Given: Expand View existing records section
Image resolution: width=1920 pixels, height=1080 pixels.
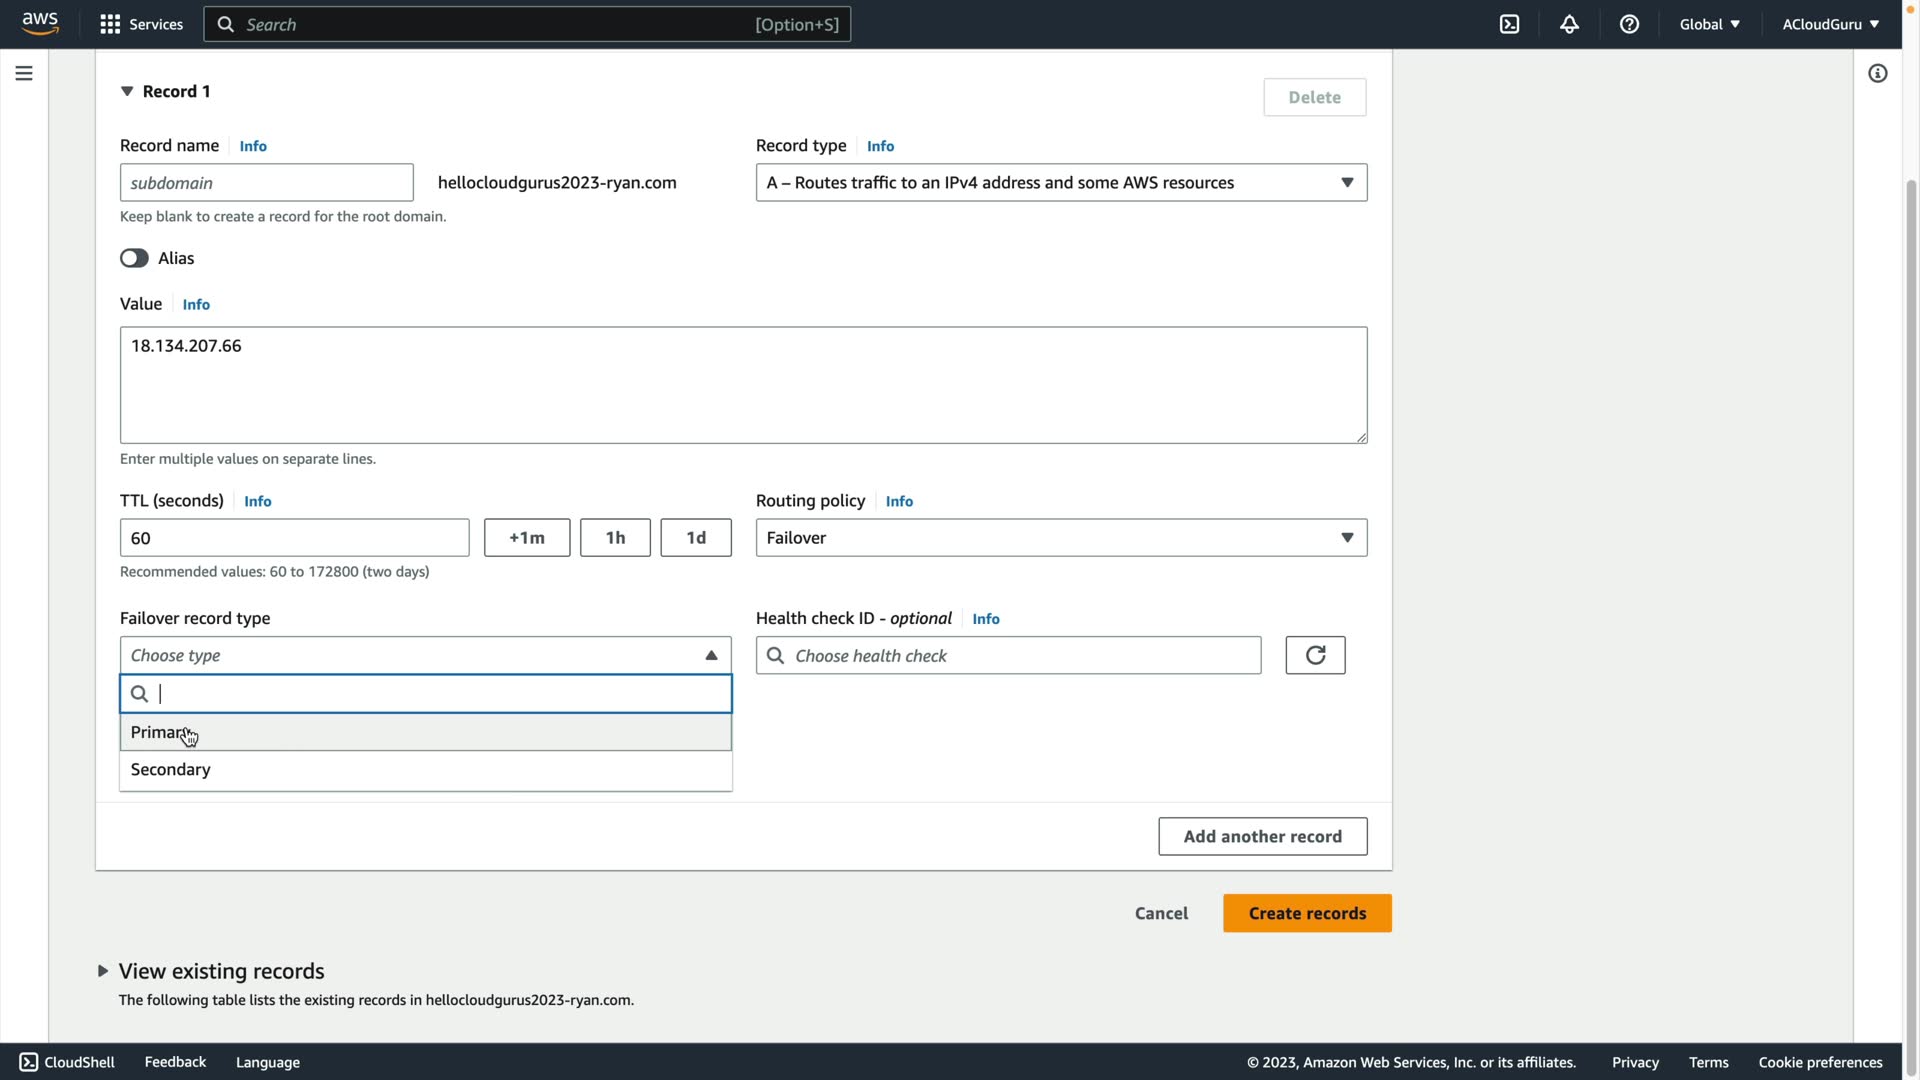Looking at the screenshot, I should tap(103, 971).
